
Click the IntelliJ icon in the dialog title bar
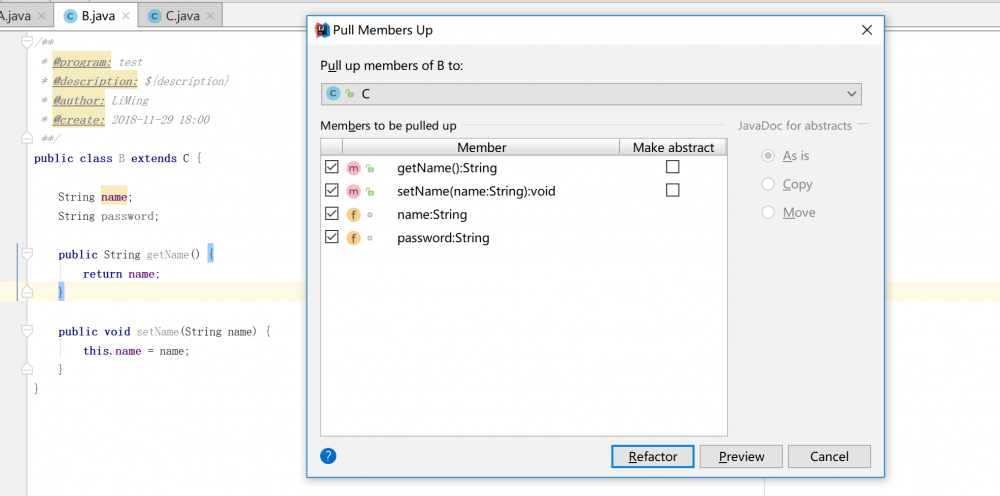[322, 30]
